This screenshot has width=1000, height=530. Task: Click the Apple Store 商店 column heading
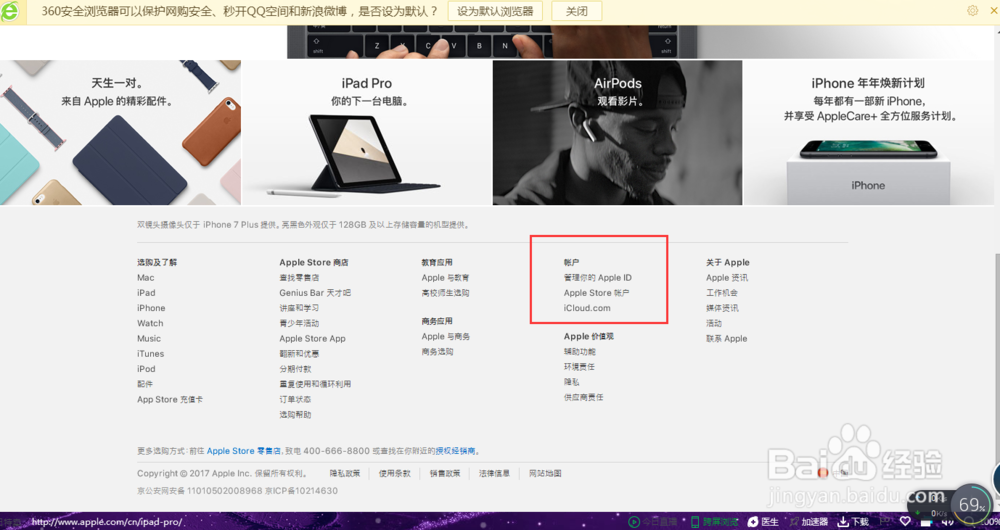314,262
